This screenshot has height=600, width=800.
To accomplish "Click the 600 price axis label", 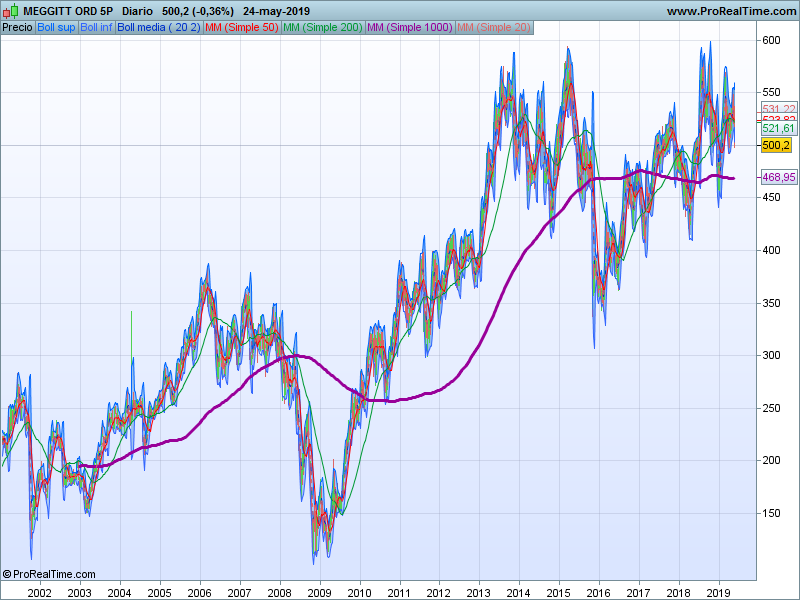I will (771, 40).
